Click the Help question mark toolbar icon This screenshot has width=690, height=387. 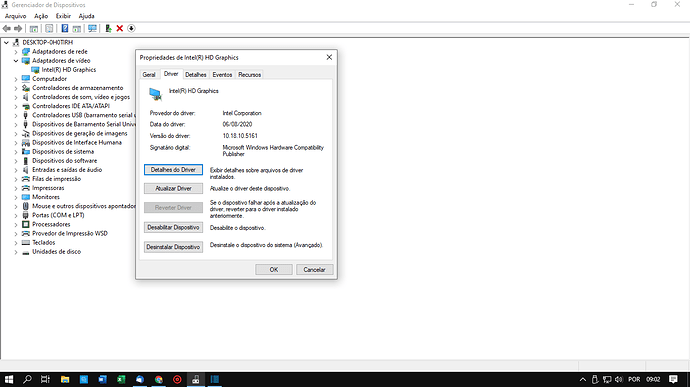tap(65, 29)
